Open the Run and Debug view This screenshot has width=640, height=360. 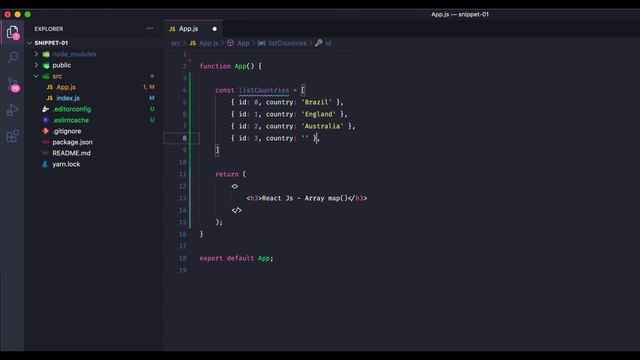(13, 110)
